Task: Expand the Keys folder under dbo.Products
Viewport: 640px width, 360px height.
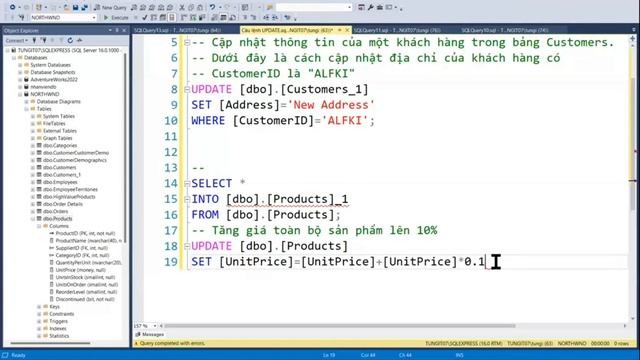Action: click(39, 307)
